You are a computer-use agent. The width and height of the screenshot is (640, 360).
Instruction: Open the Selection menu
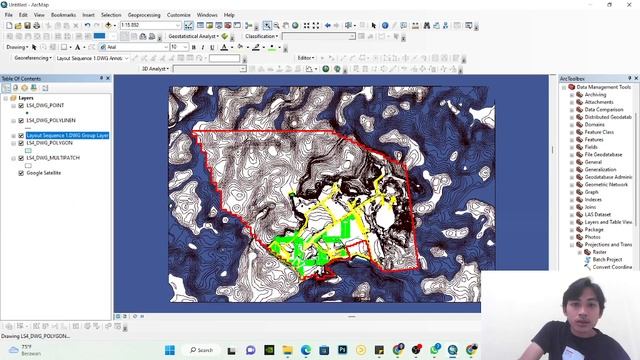pos(111,15)
